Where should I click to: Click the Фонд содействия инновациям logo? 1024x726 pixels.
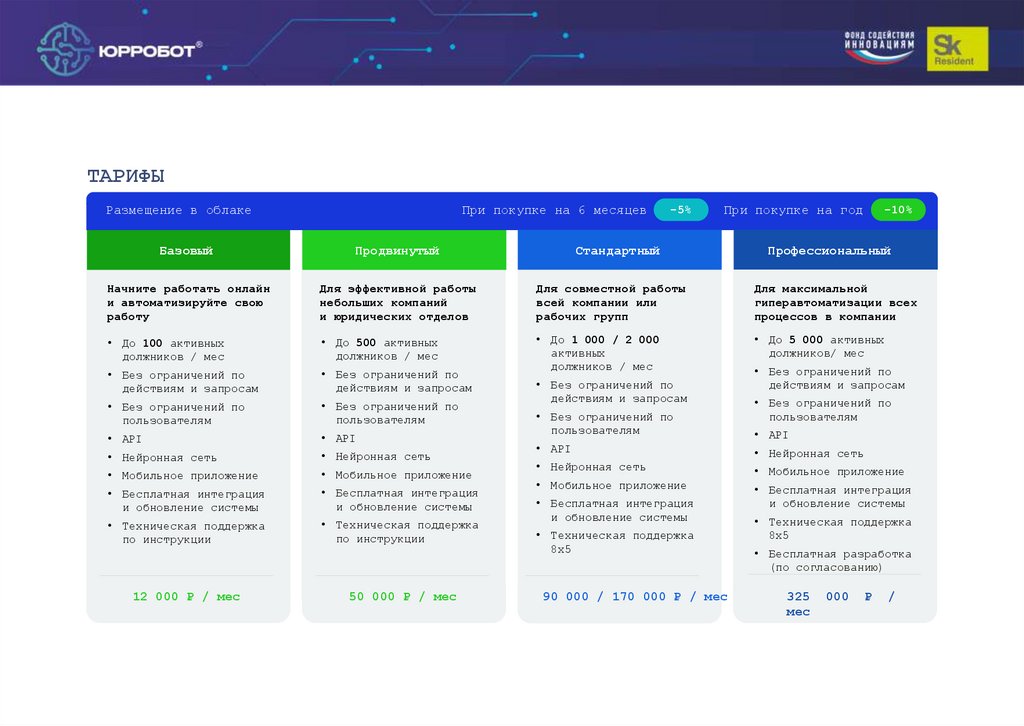(x=879, y=47)
